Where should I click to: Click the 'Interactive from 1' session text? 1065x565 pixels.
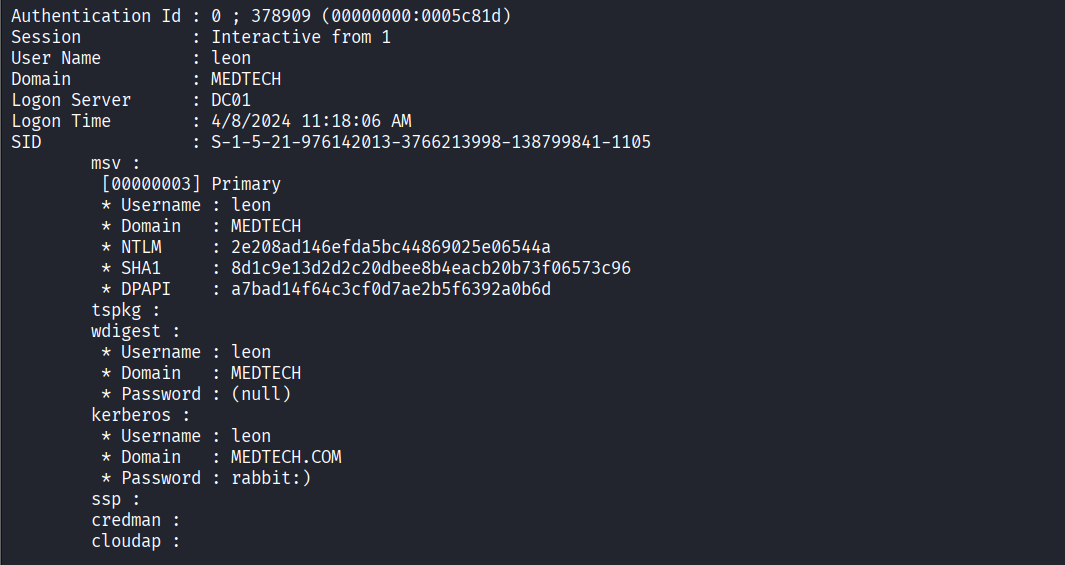[301, 37]
